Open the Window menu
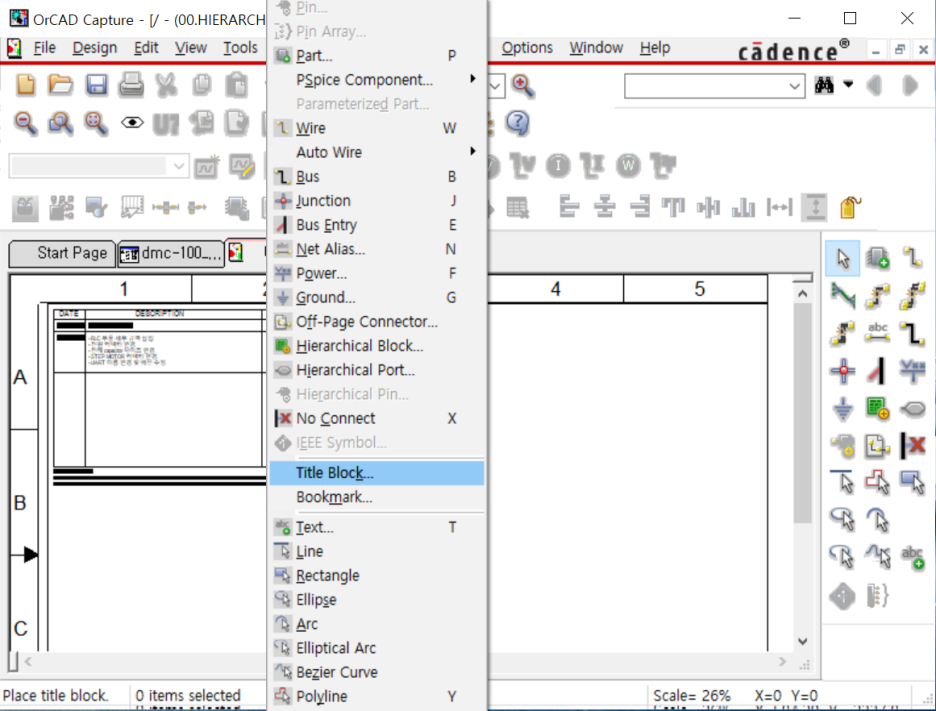 pos(596,48)
